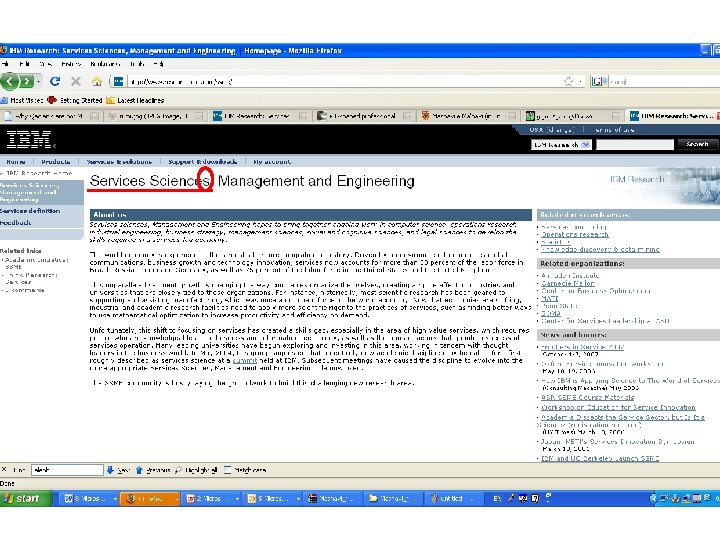The width and height of the screenshot is (720, 540).
Task: Find Next with the blue down arrow
Action: pos(118,470)
